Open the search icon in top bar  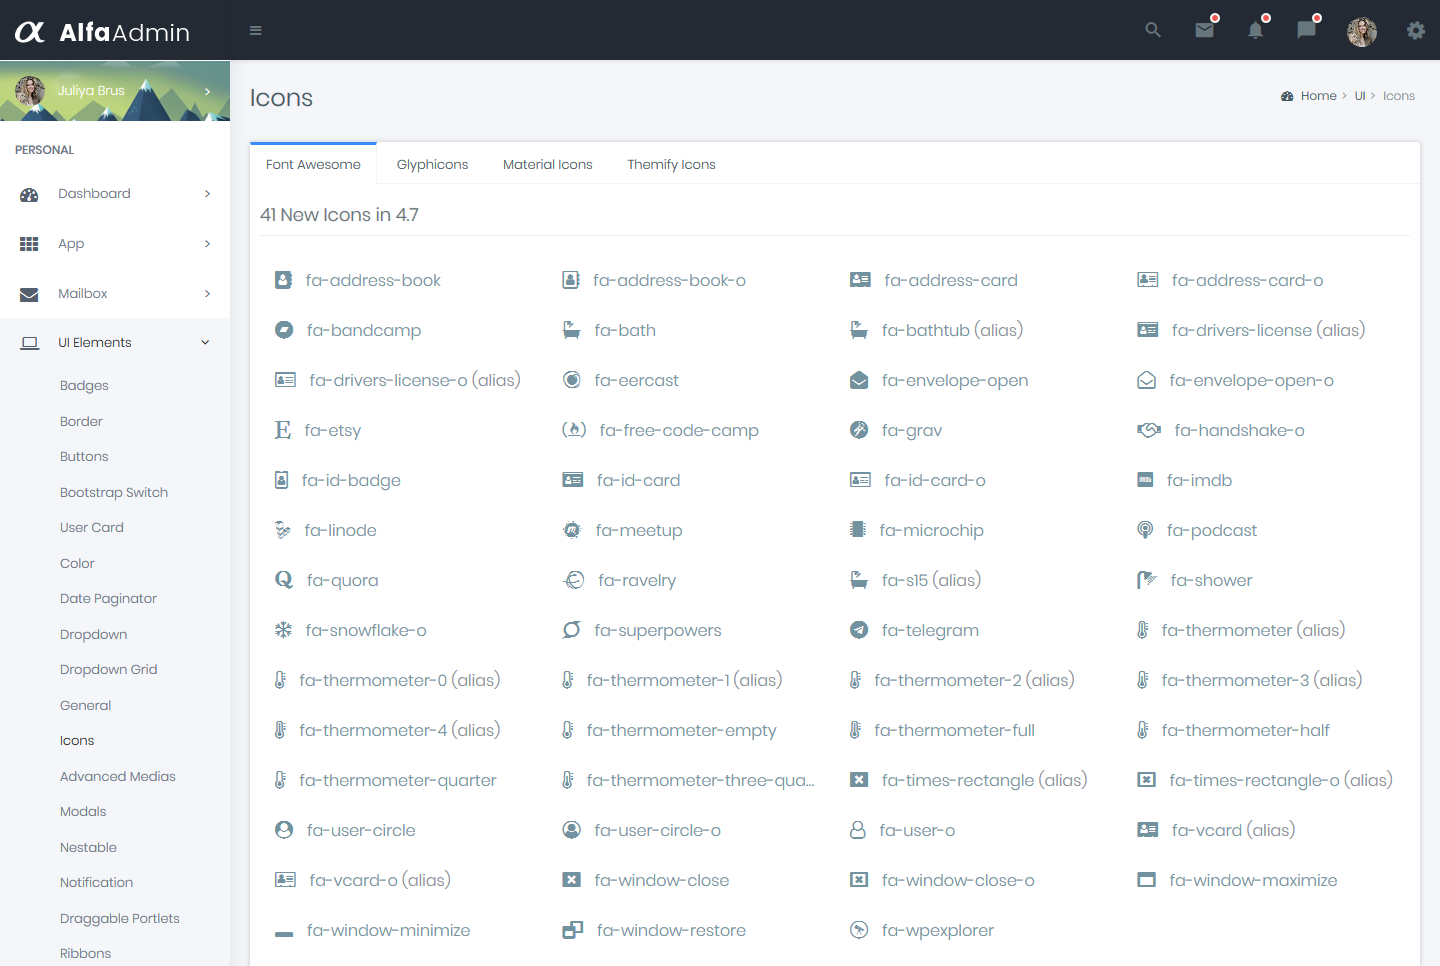tap(1153, 31)
